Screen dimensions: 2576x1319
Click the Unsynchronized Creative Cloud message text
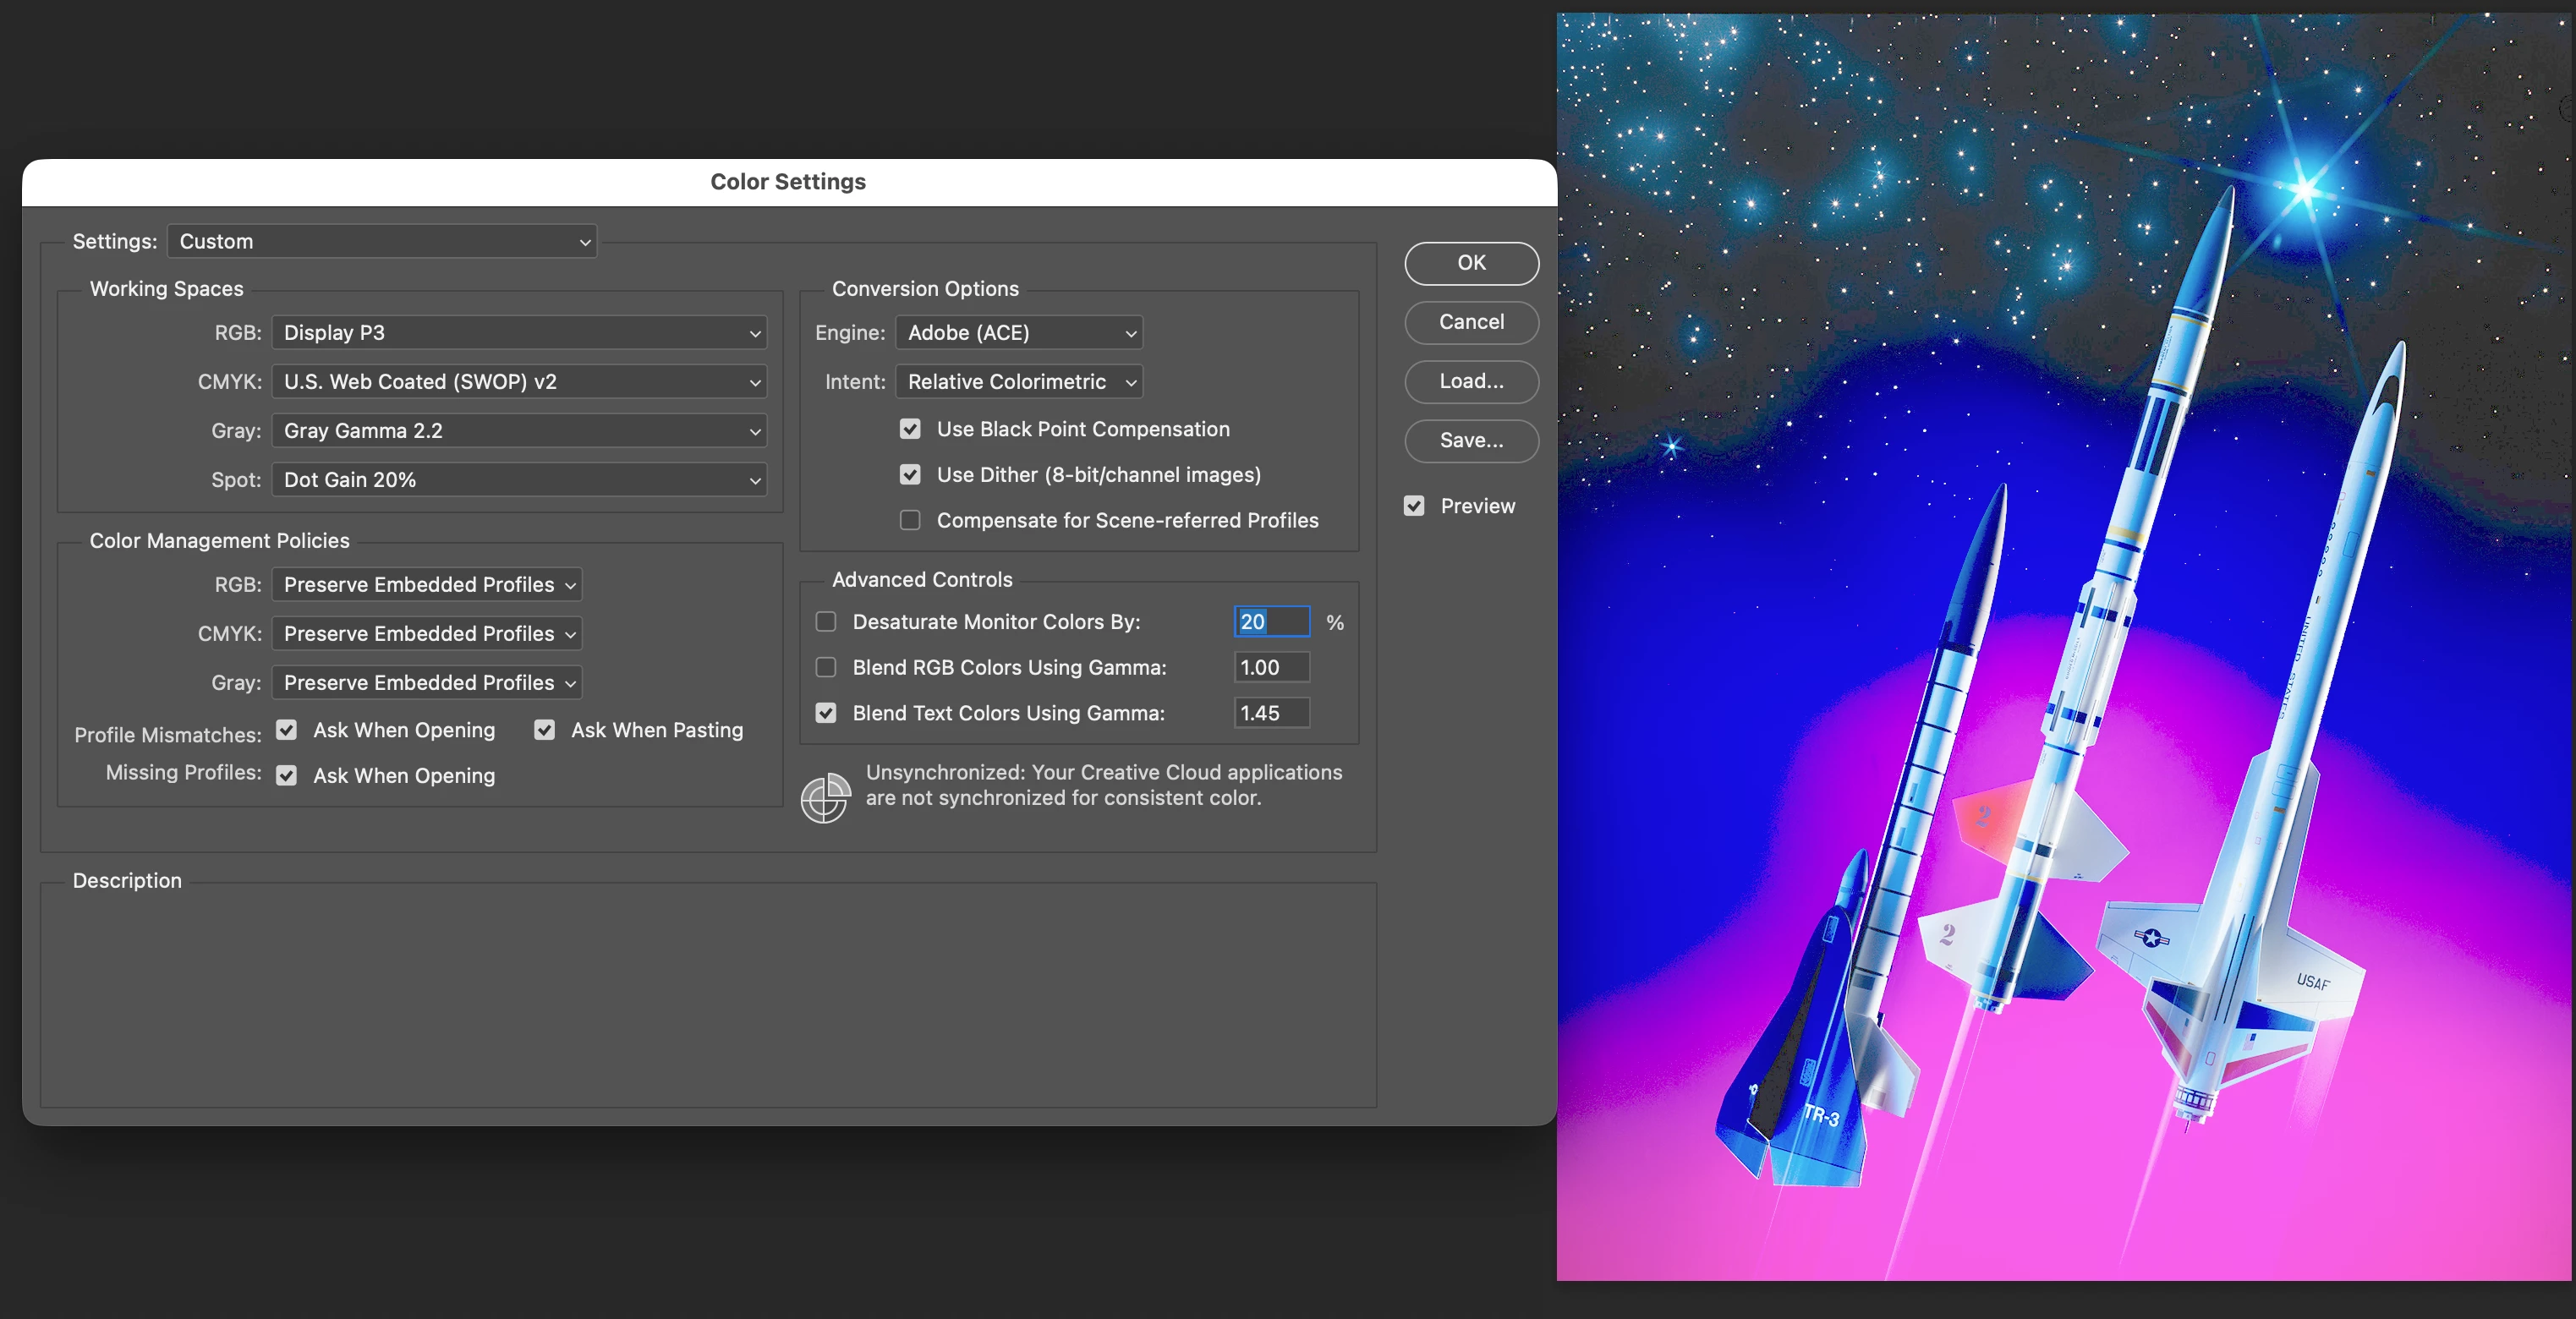(1104, 785)
